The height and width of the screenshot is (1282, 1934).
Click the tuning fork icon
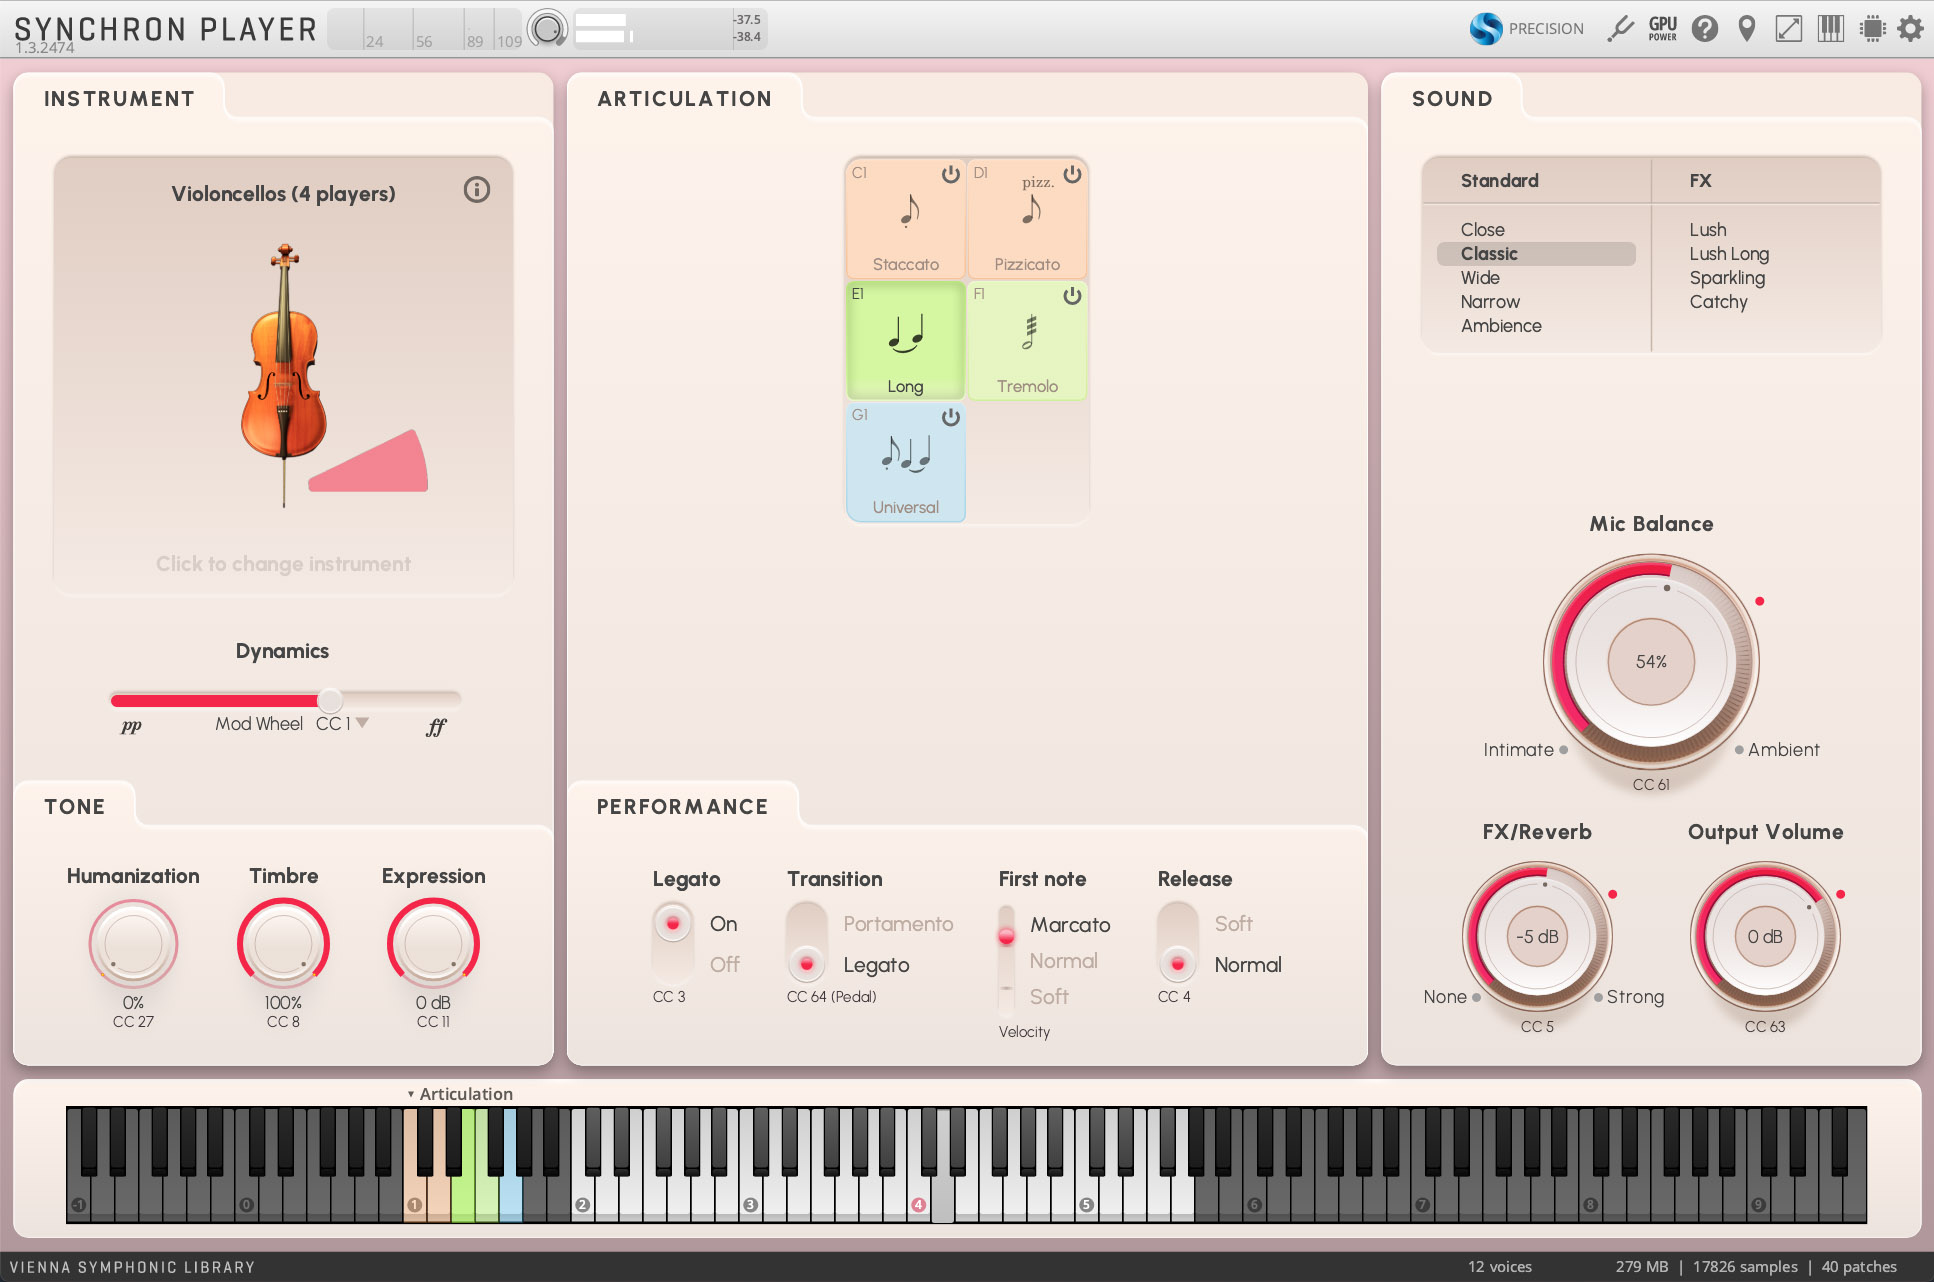point(1620,28)
